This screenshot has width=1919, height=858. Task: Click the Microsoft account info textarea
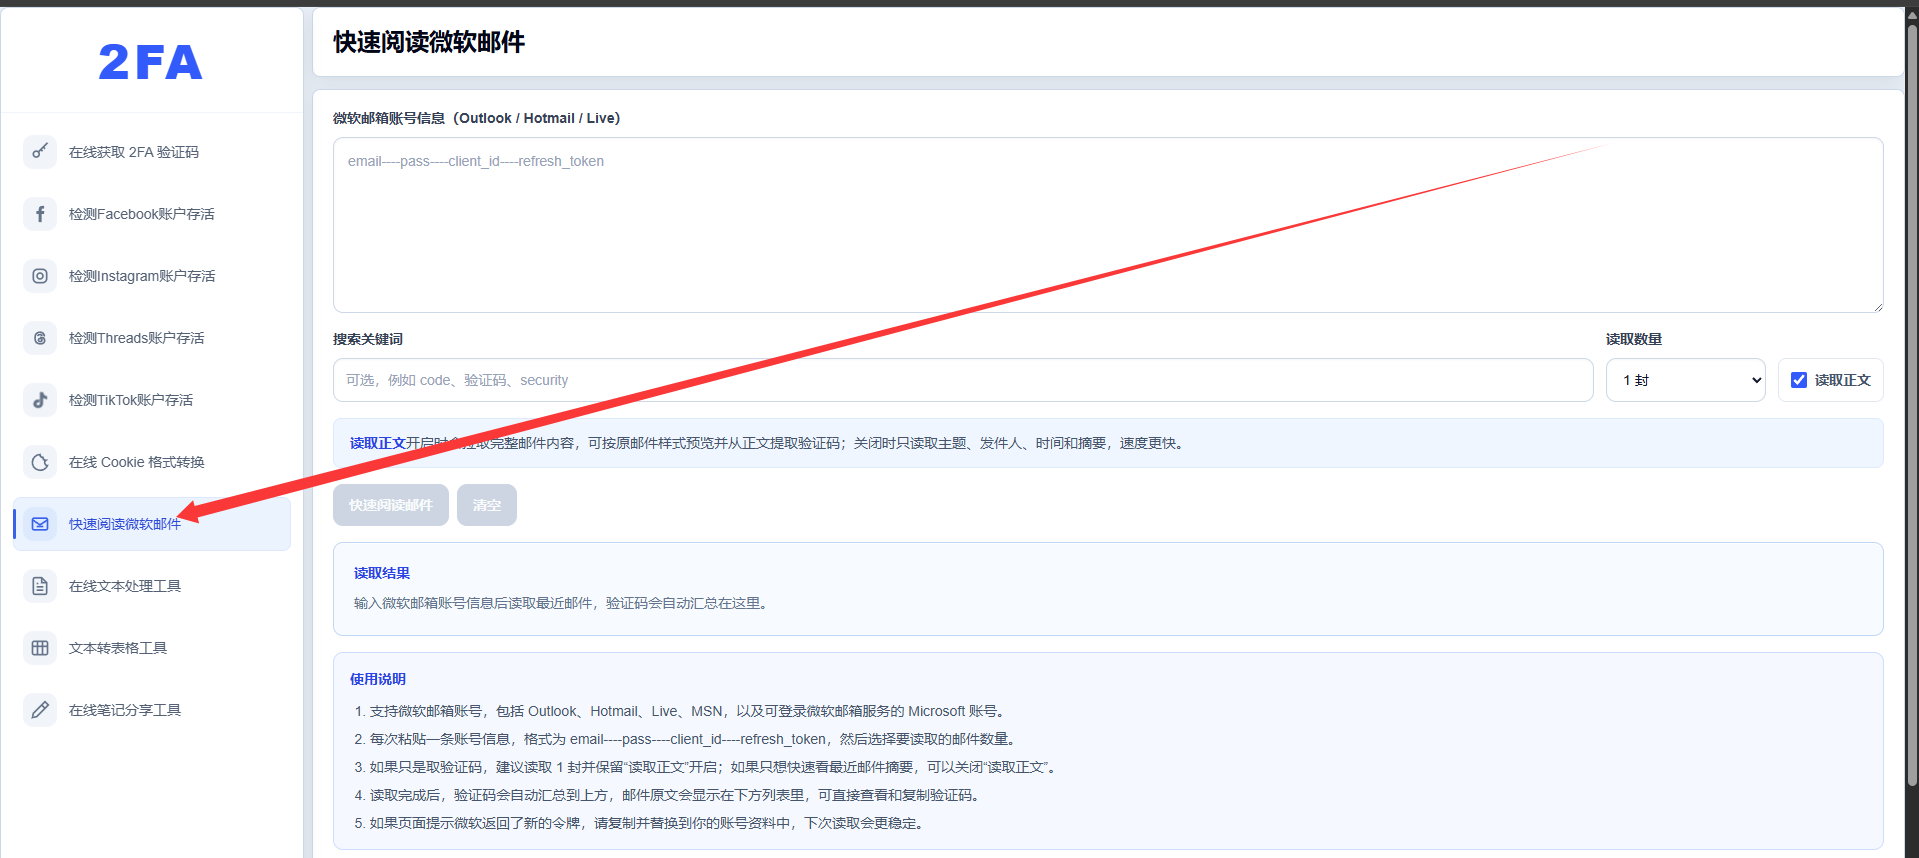pyautogui.click(x=1108, y=225)
